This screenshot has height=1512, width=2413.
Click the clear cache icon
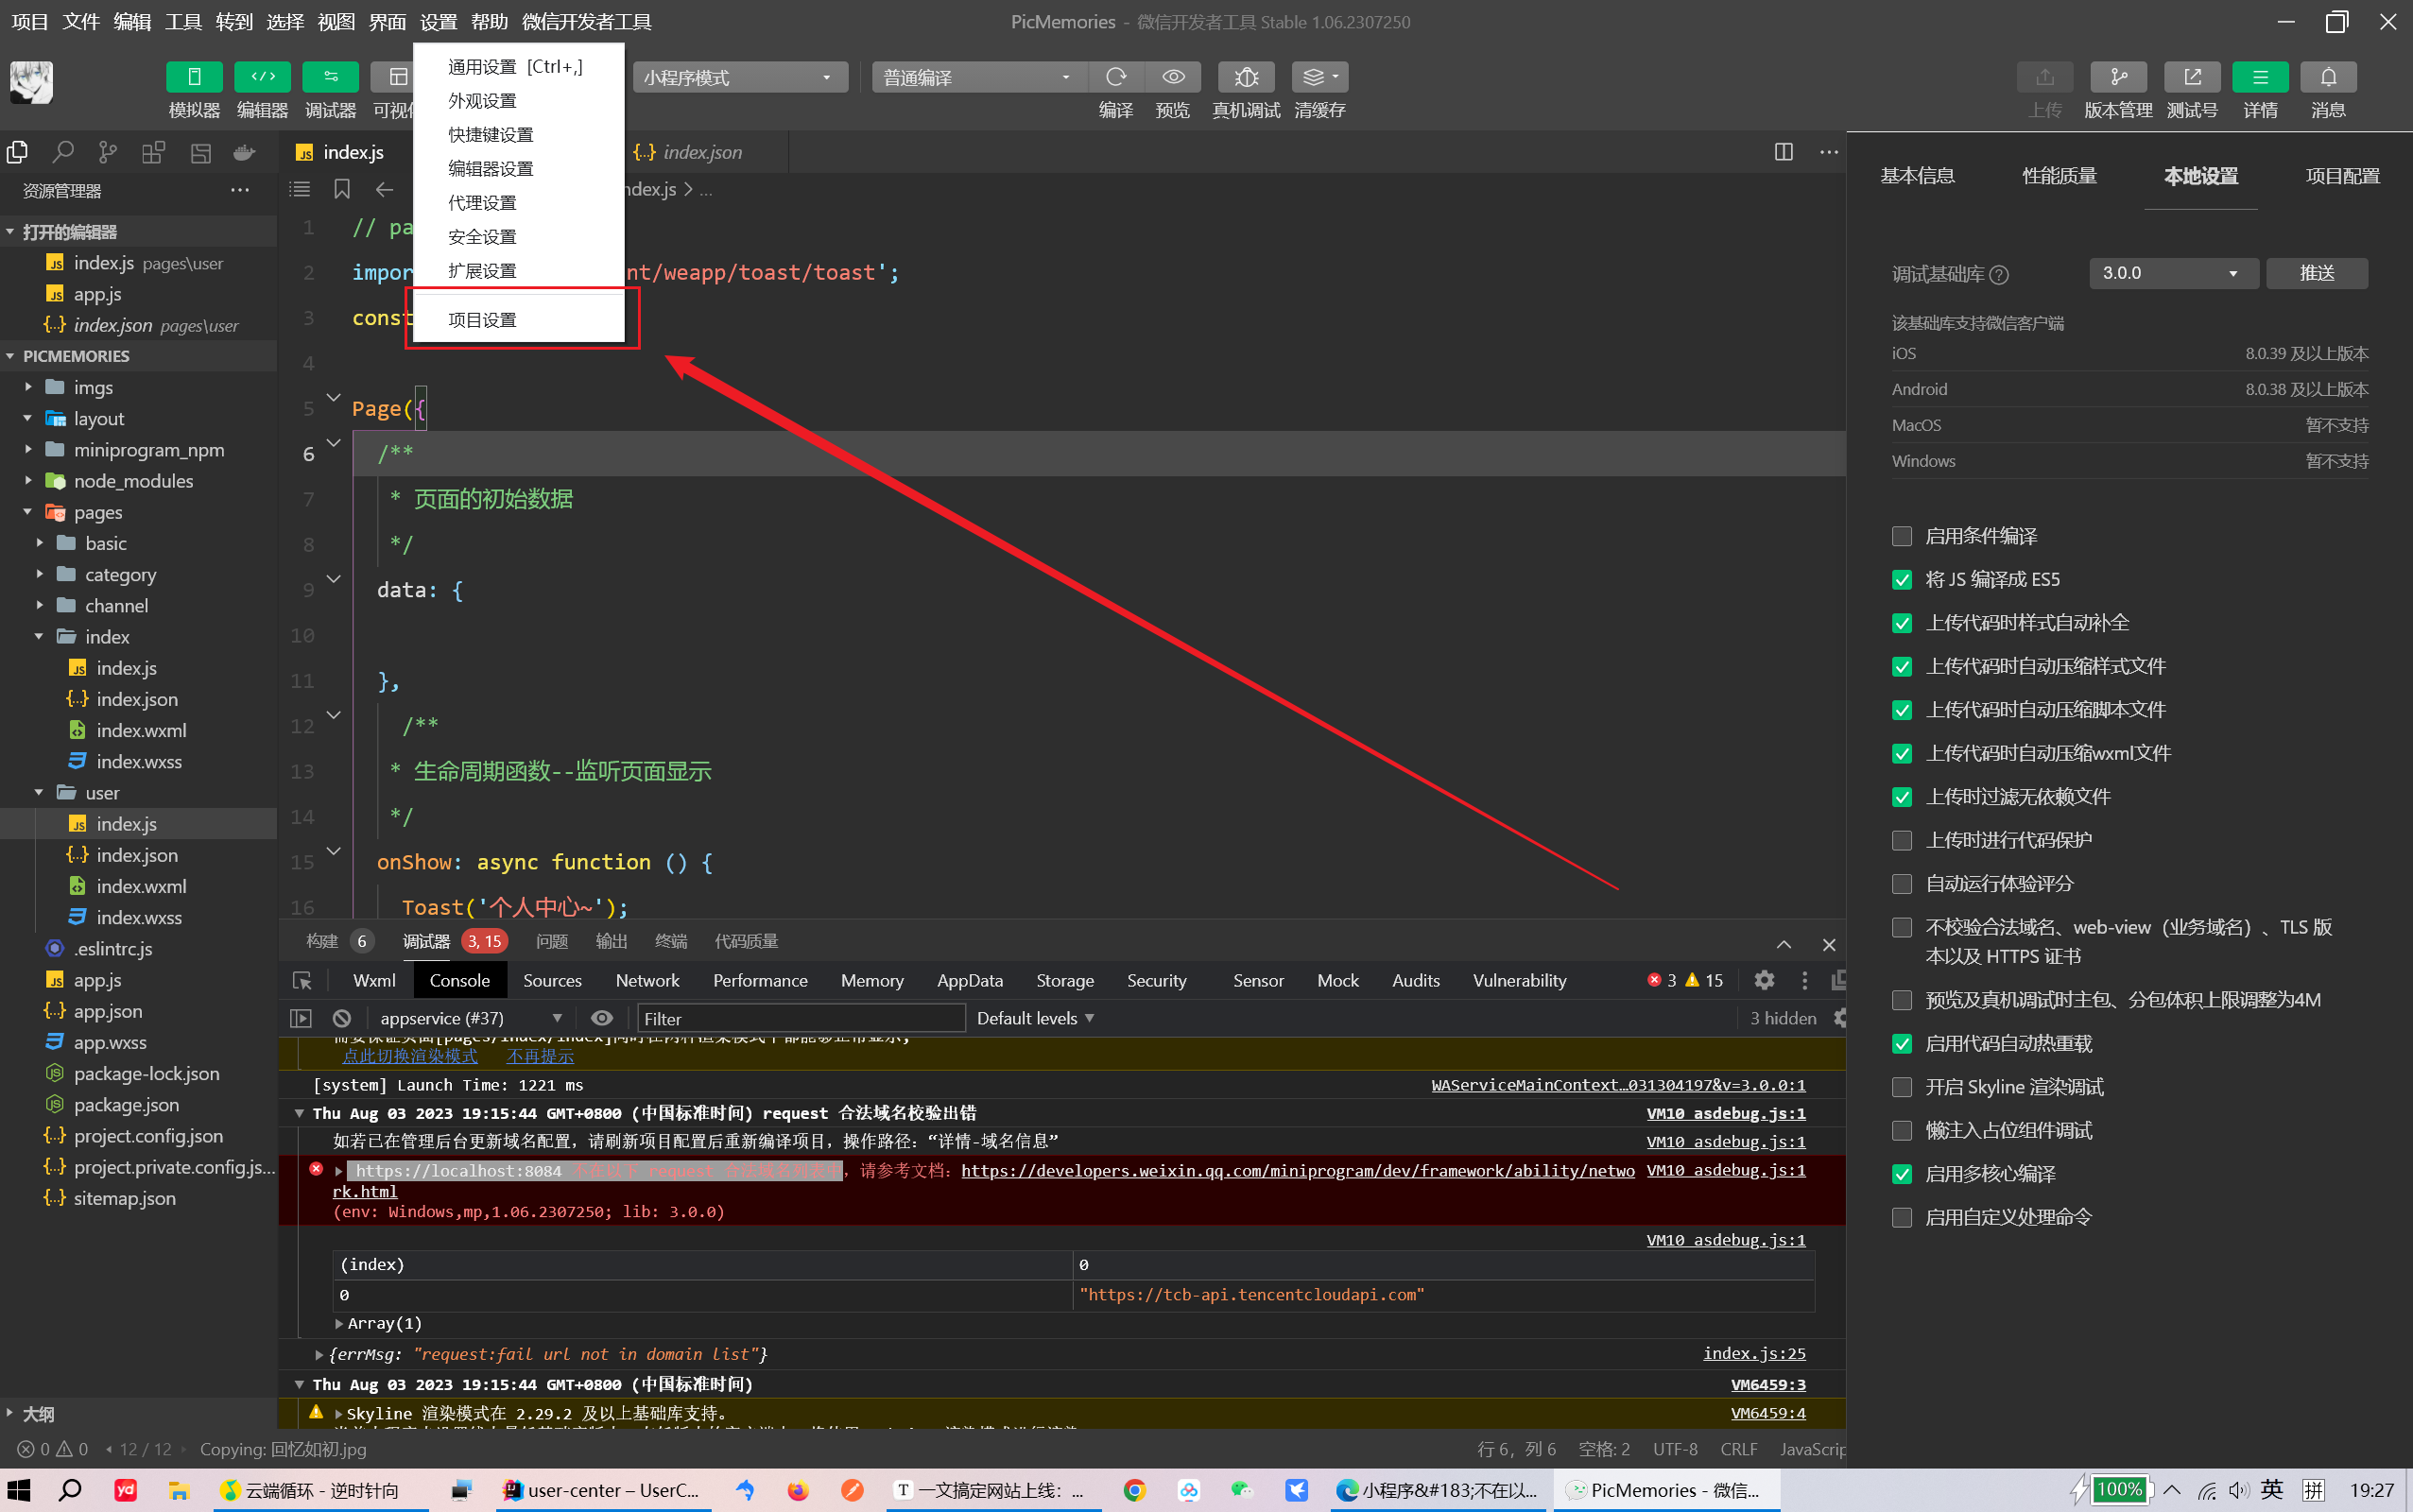[1319, 77]
